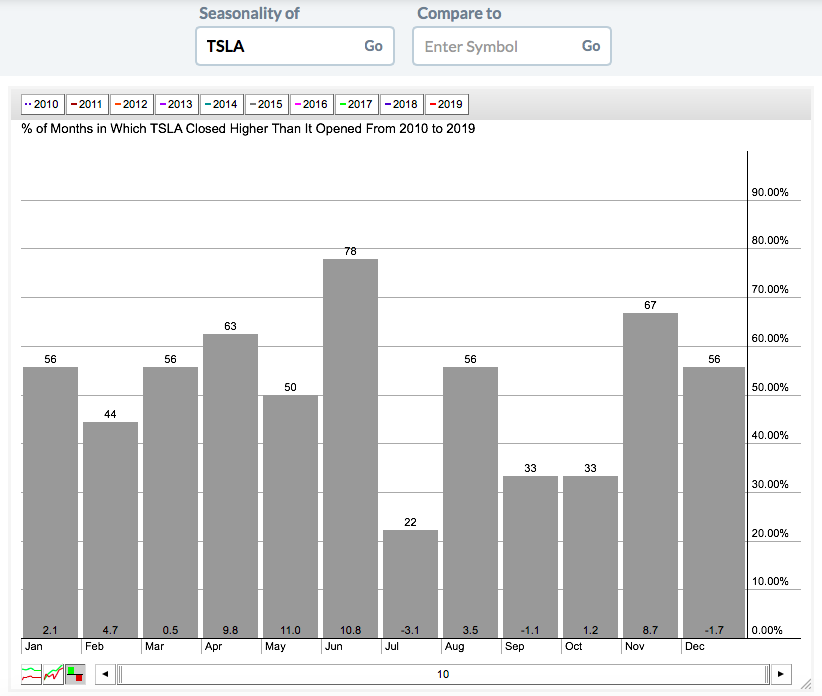
Task: Toggle the 2017 year legend button
Action: [355, 104]
